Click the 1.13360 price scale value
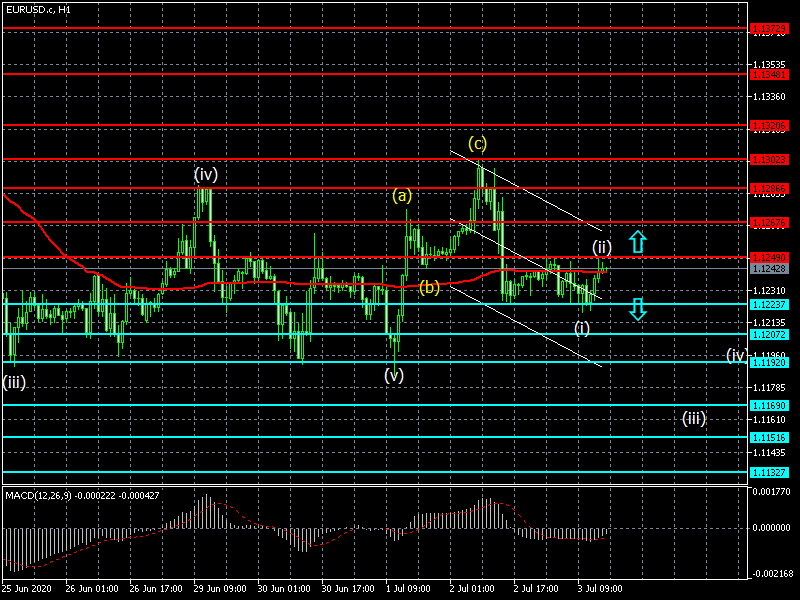The image size is (800, 600). tap(769, 96)
